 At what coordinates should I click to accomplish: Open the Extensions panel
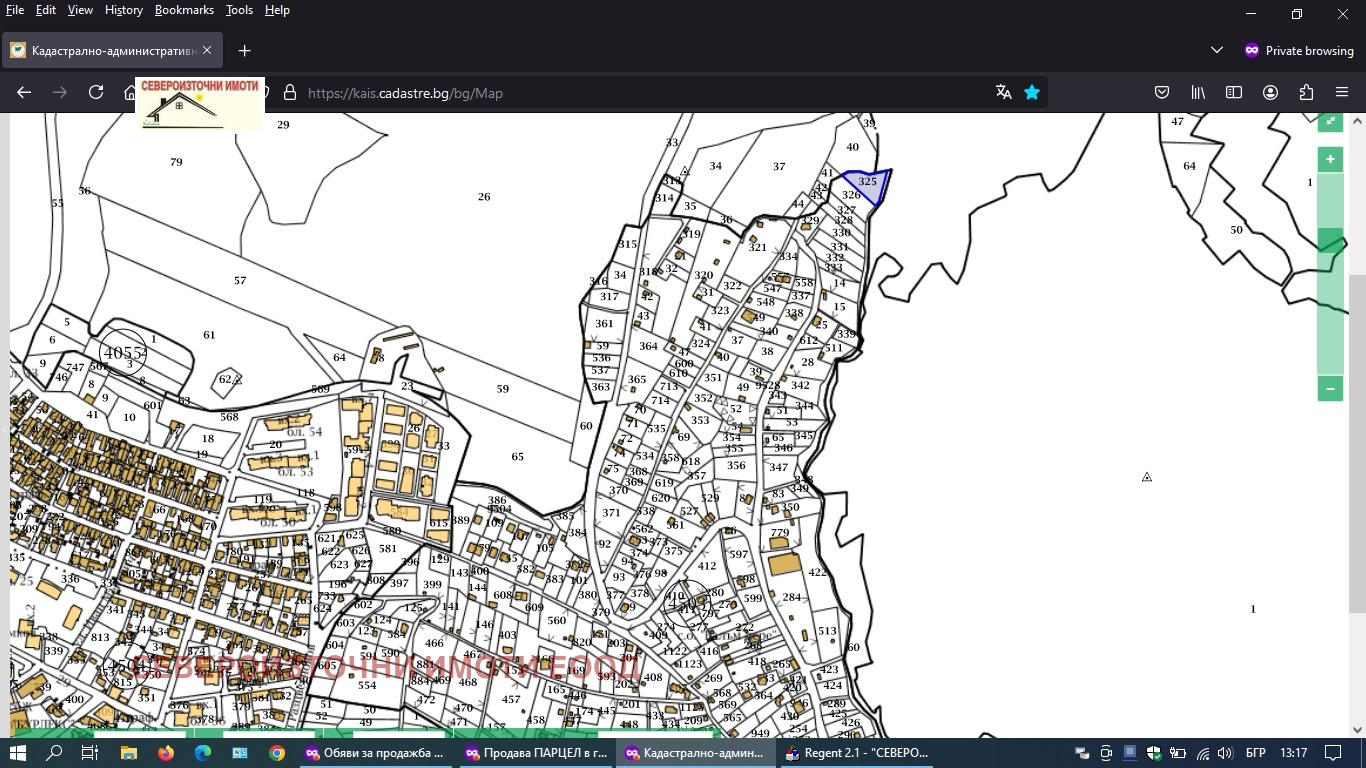coord(1306,92)
